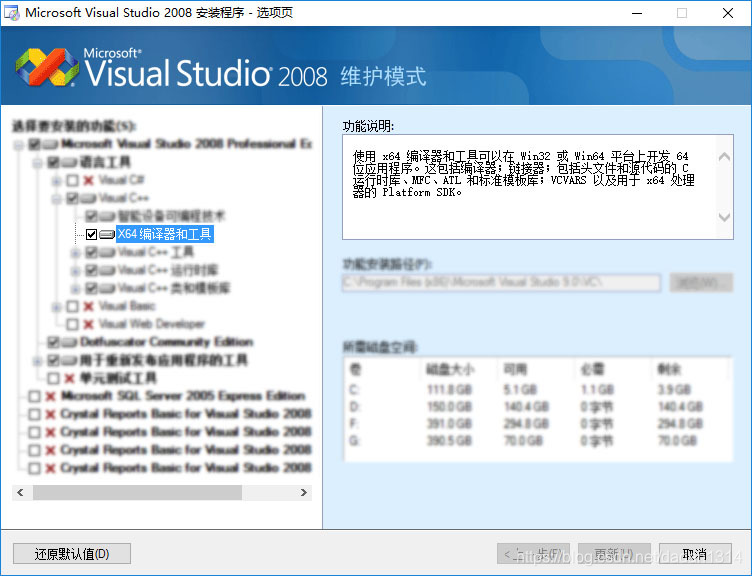Click the 更新(U) button

614,554
